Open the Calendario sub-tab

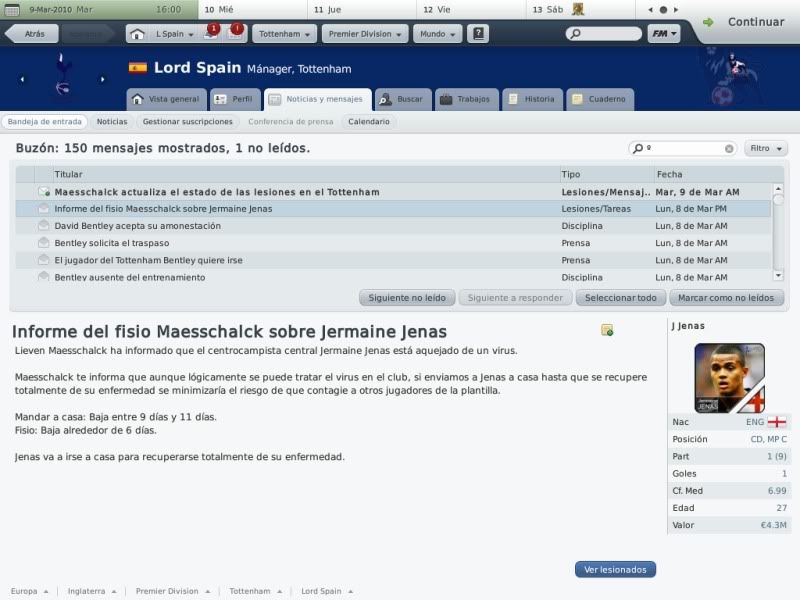(368, 122)
